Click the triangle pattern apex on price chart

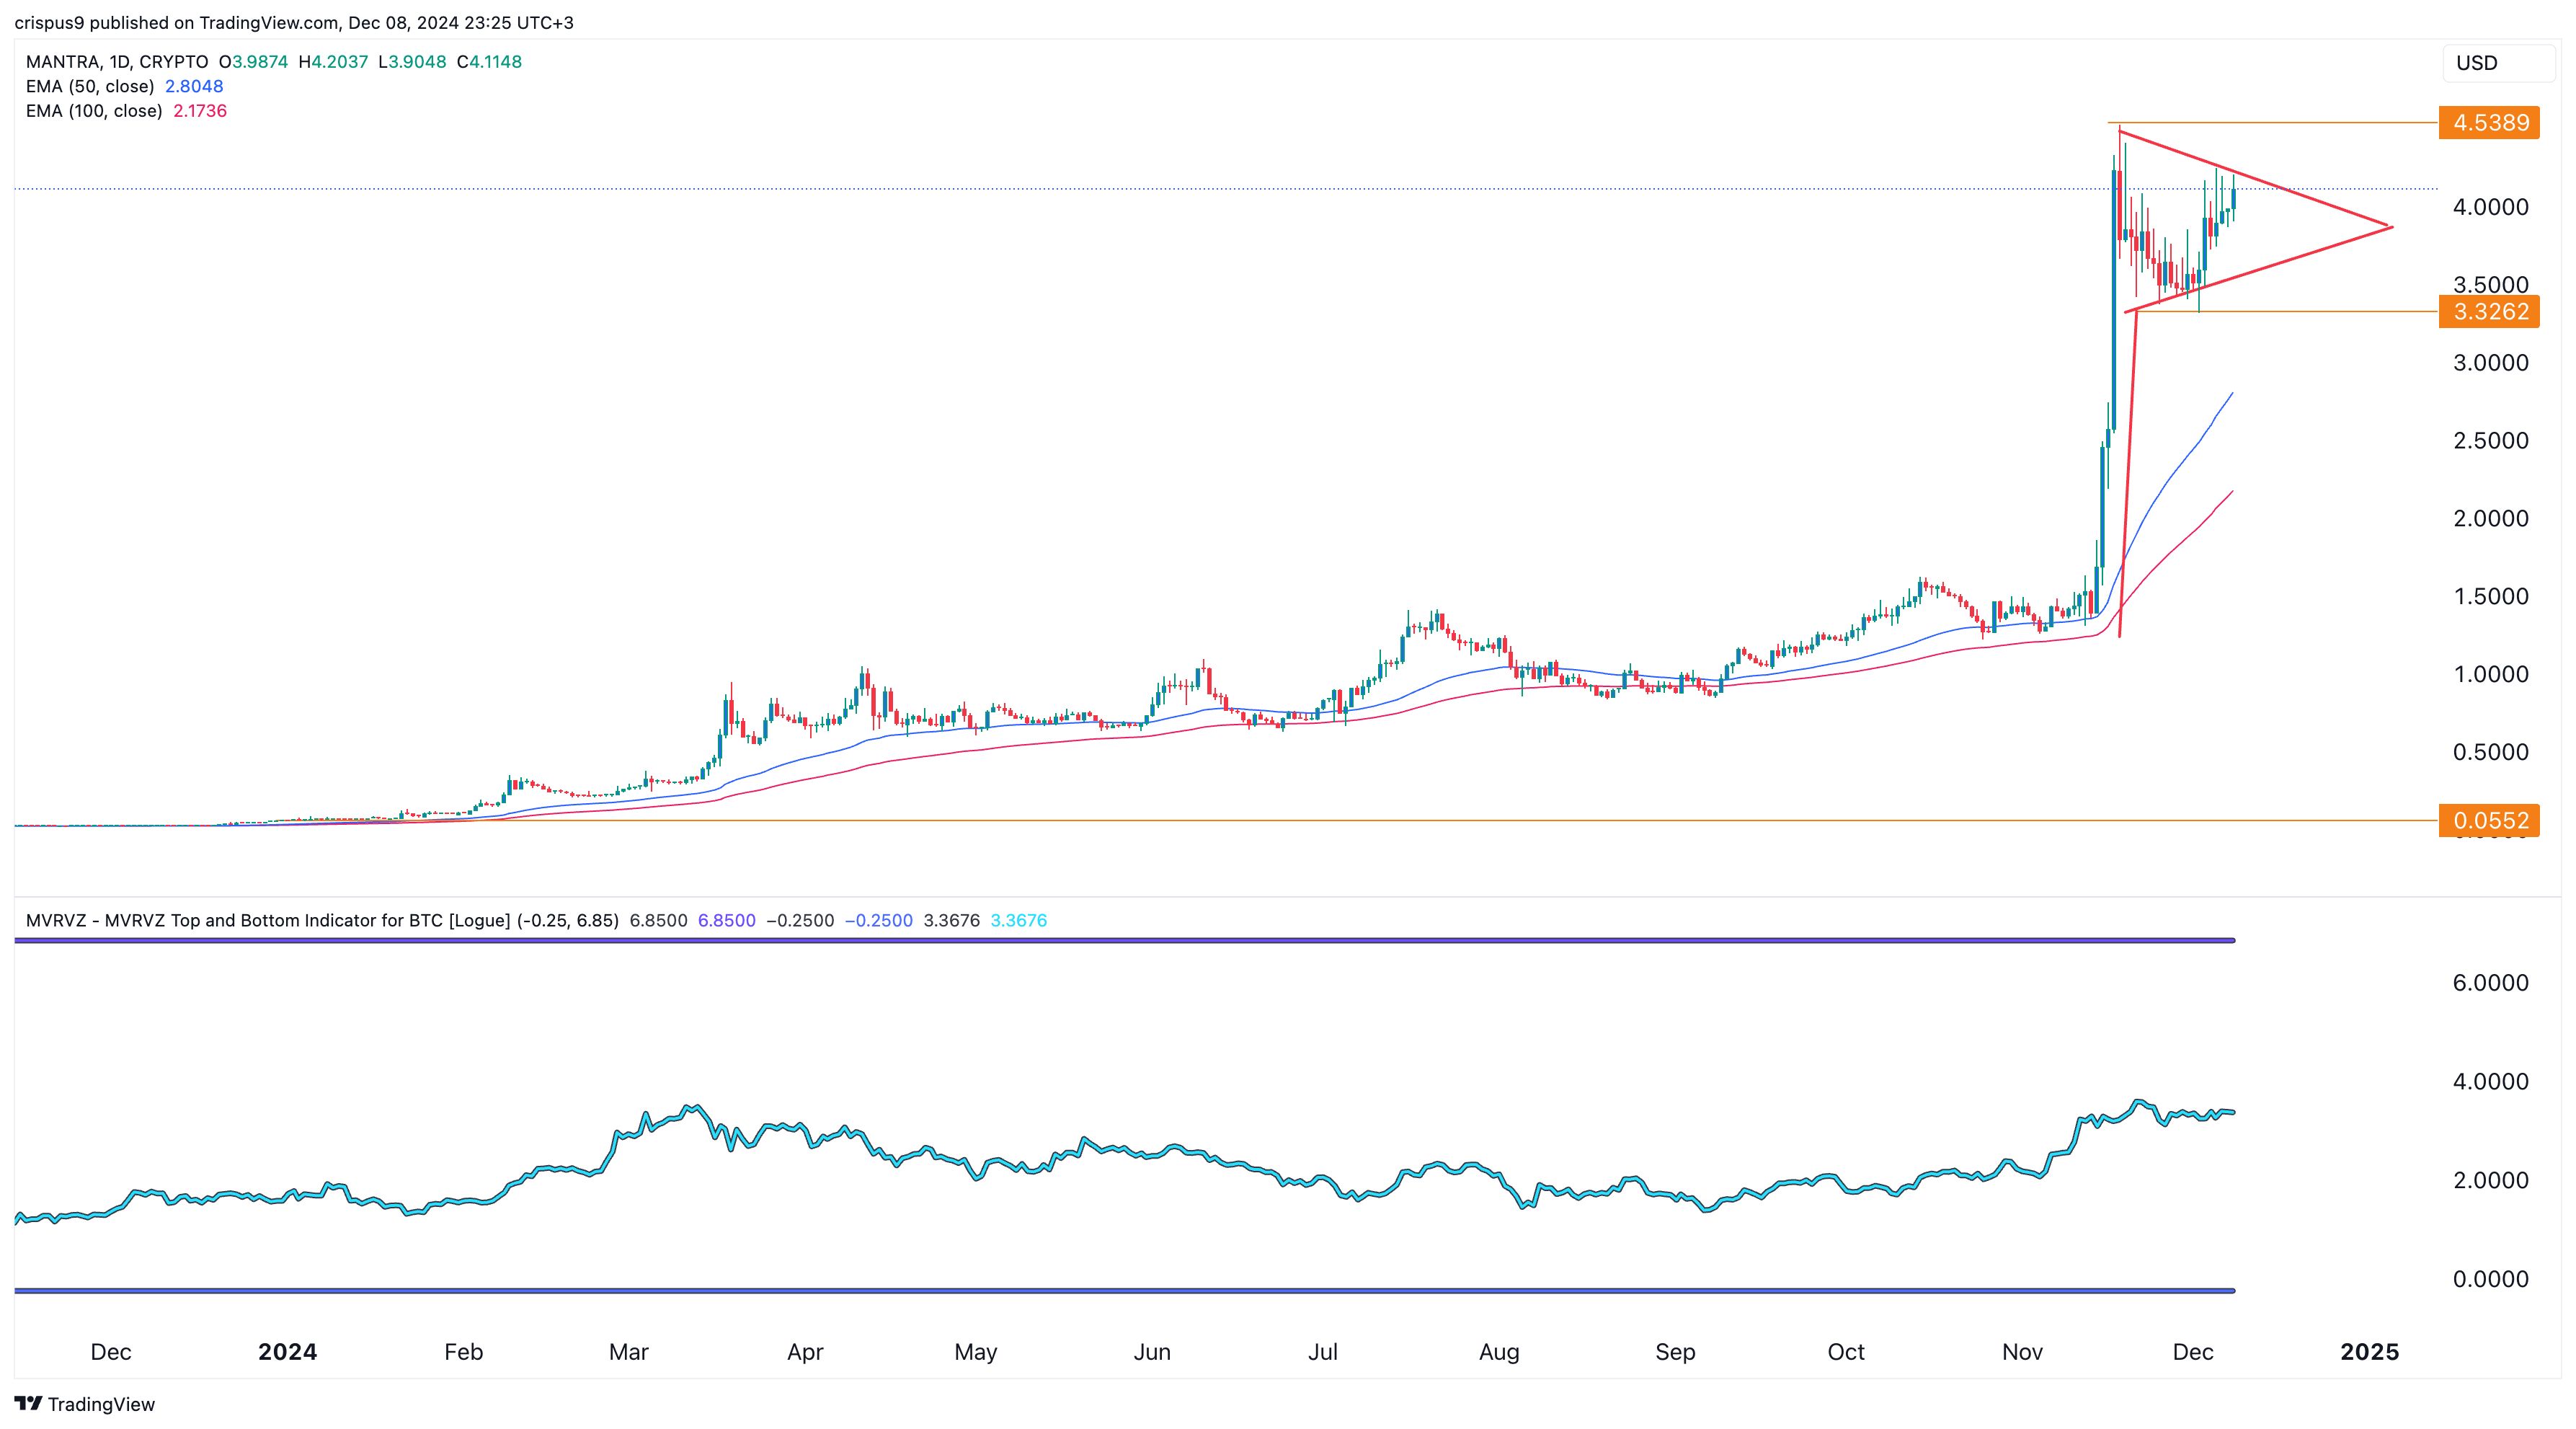(x=2391, y=227)
